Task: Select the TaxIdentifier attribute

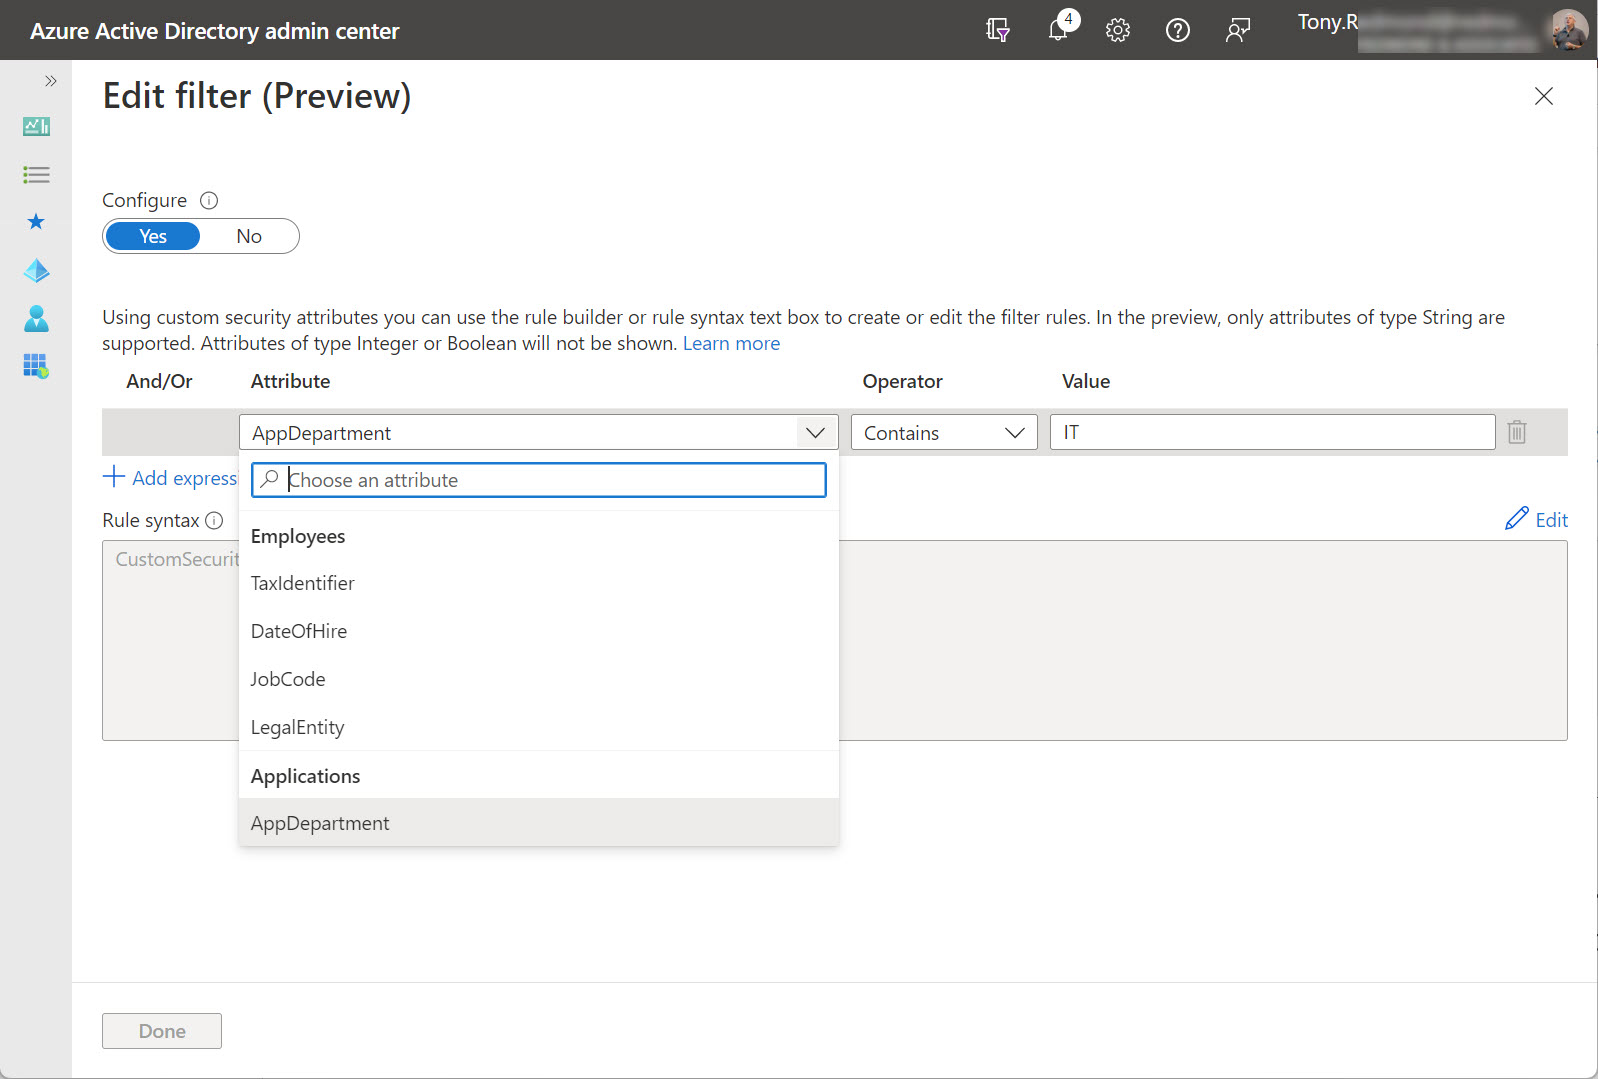Action: 539,583
